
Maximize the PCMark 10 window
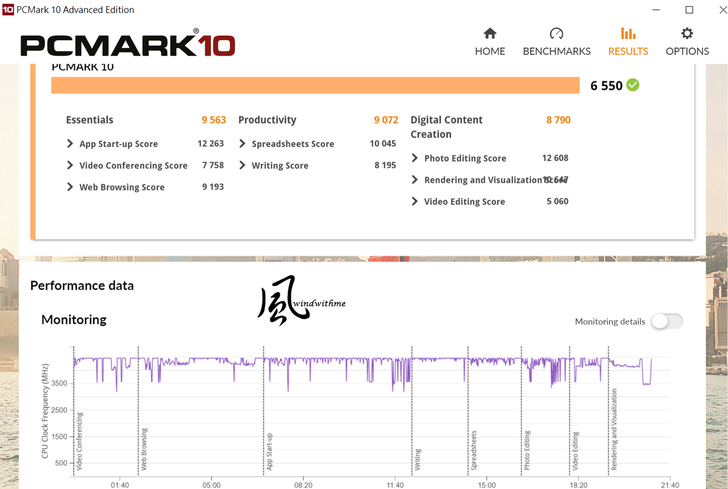pyautogui.click(x=689, y=10)
